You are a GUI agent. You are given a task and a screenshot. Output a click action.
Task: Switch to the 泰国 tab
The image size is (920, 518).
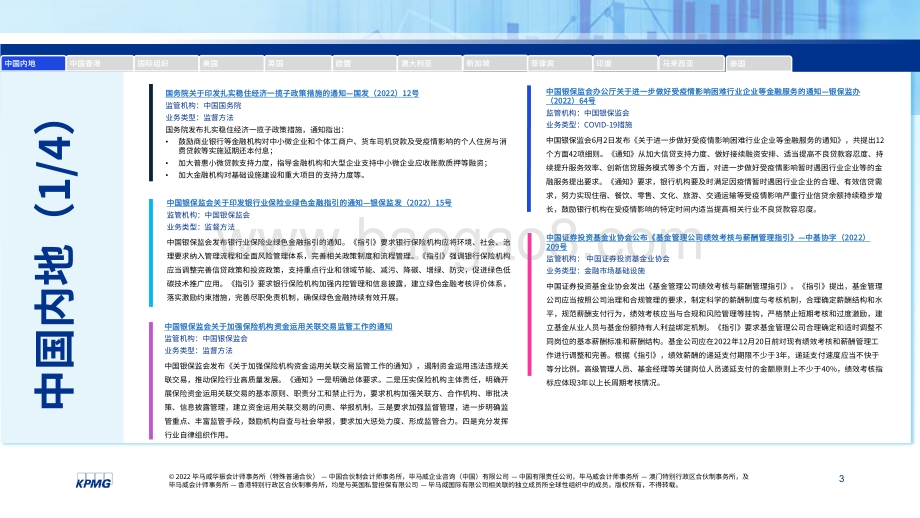(759, 63)
